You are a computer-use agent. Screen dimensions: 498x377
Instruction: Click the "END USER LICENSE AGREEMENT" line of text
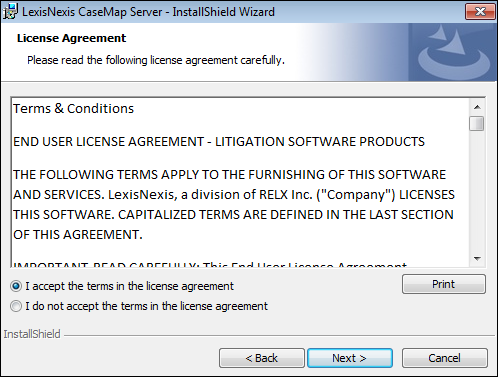[x=219, y=142]
